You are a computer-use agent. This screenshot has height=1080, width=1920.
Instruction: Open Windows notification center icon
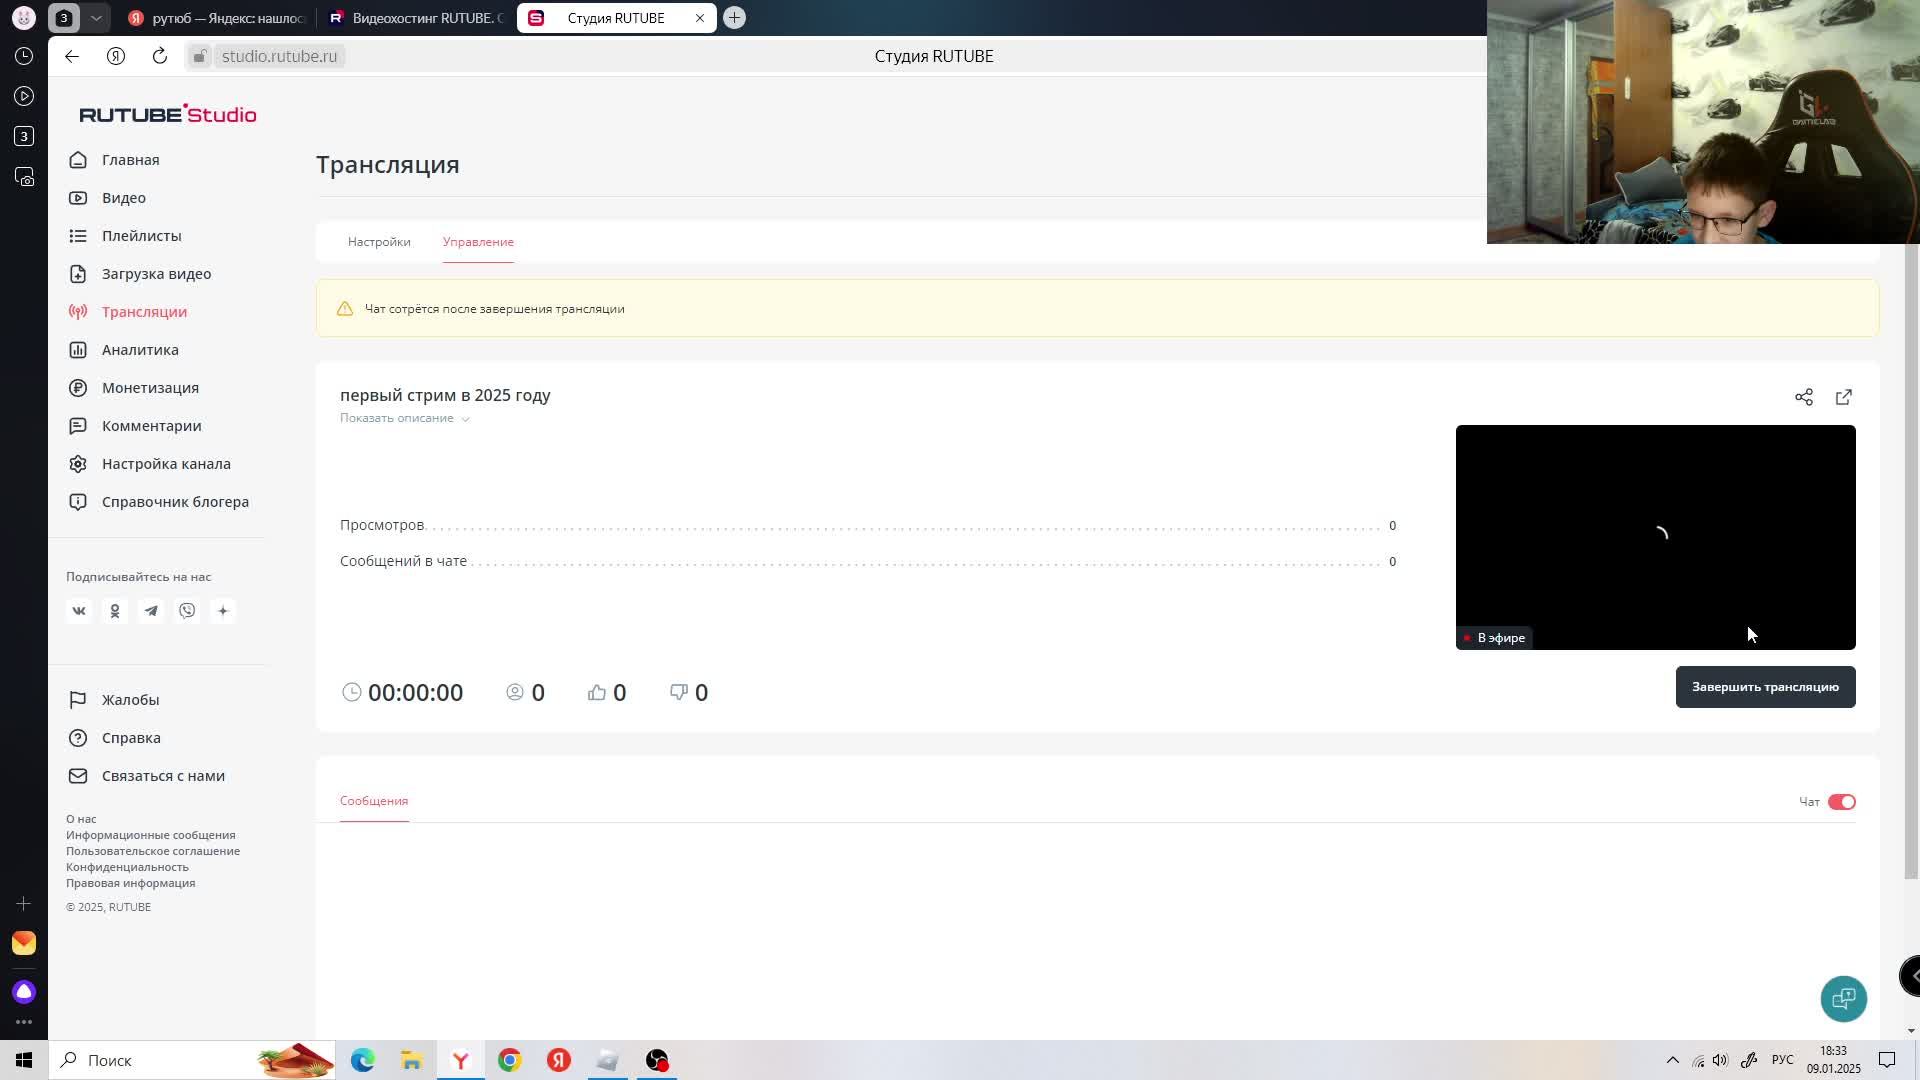pos(1887,1060)
